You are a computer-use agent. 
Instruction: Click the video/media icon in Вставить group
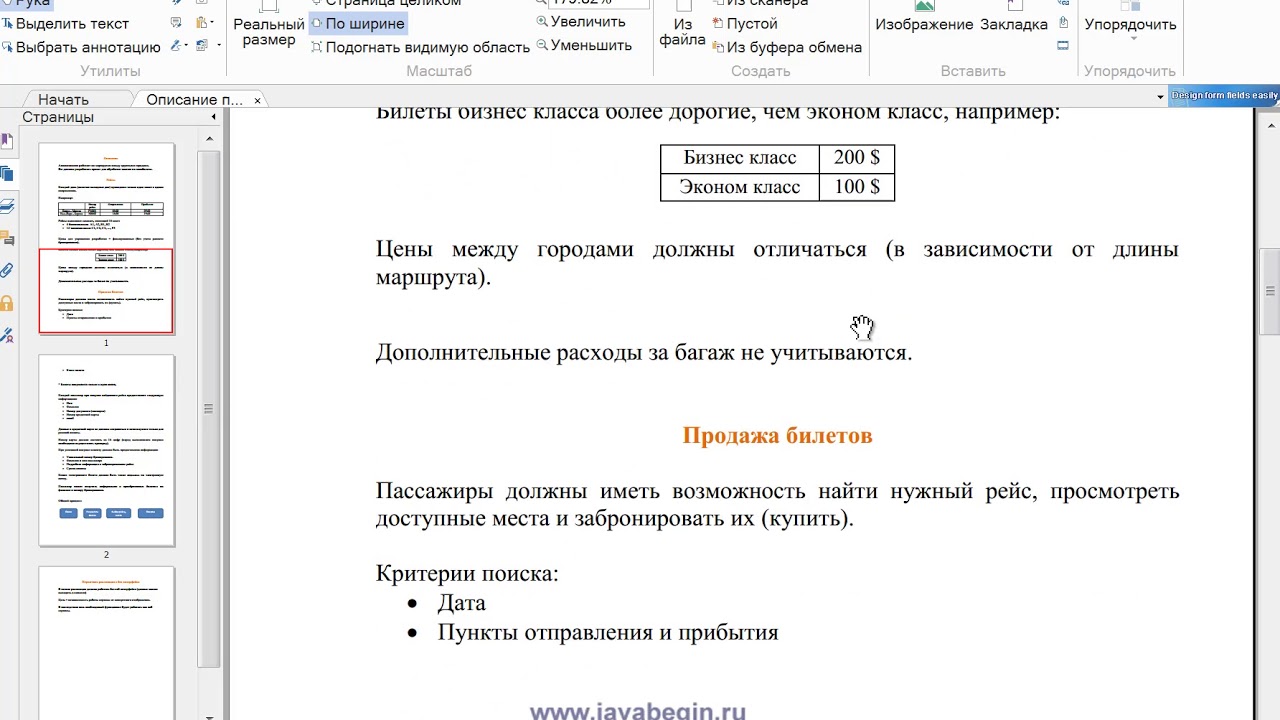1063,46
